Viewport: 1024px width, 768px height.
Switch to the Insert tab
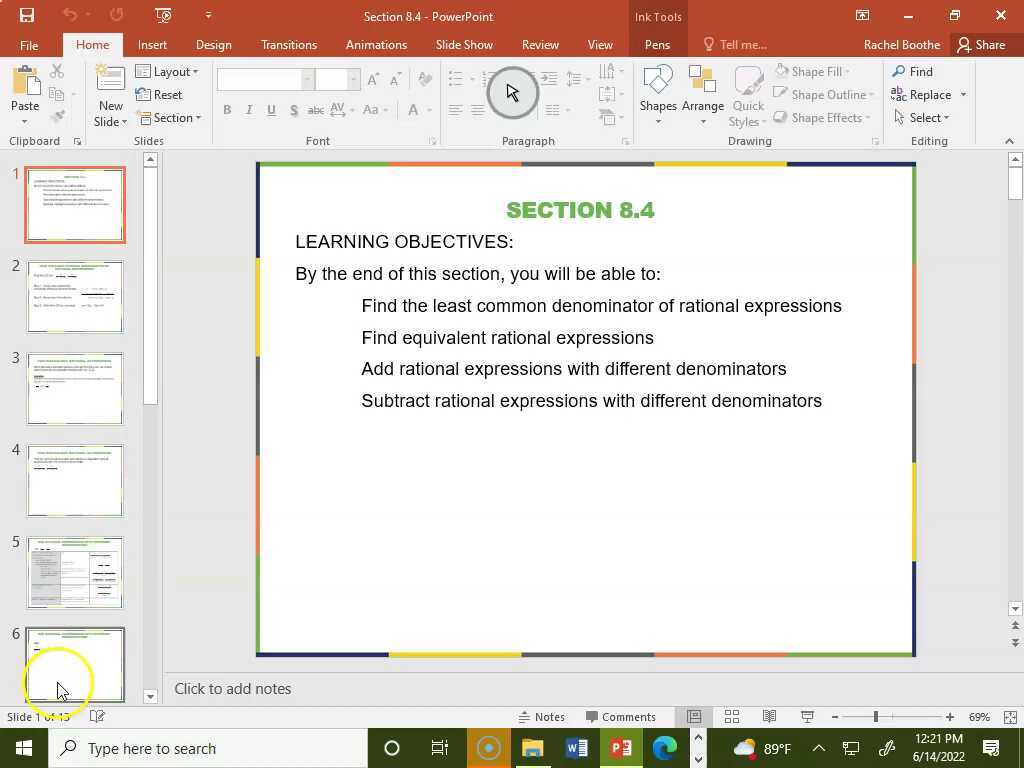pos(152,44)
